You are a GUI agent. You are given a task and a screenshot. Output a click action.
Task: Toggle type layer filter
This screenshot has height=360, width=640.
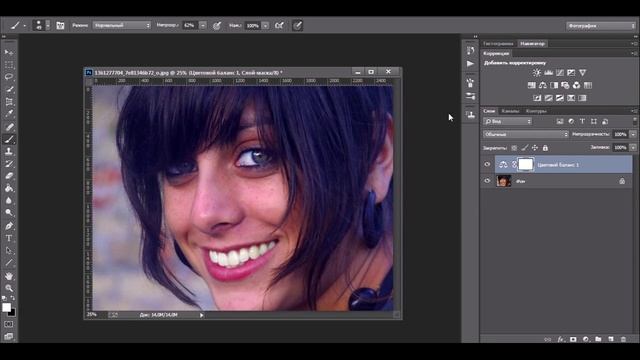coord(582,121)
